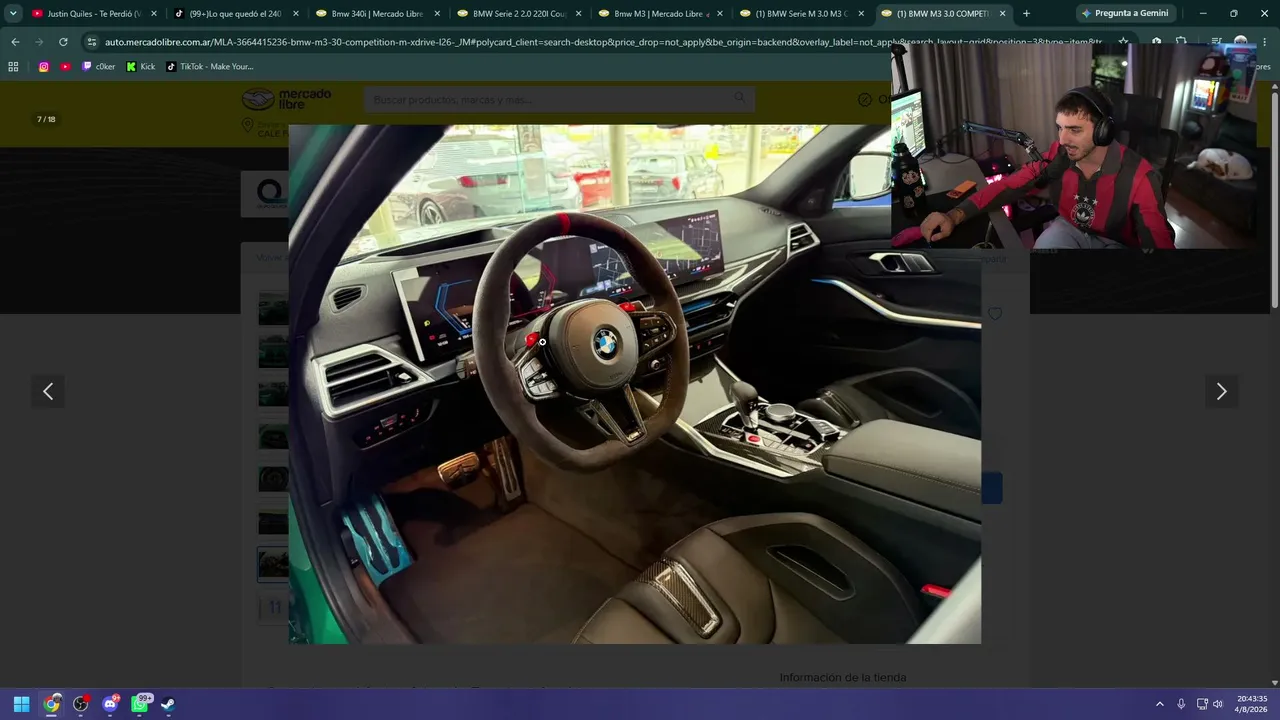1280x720 pixels.
Task: Open the Windows Start menu
Action: (x=21, y=704)
